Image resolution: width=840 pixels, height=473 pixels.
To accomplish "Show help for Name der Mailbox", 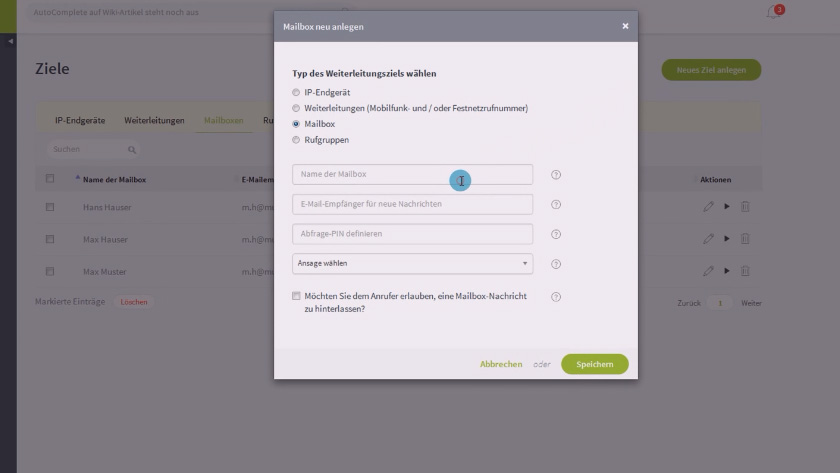I will click(556, 175).
